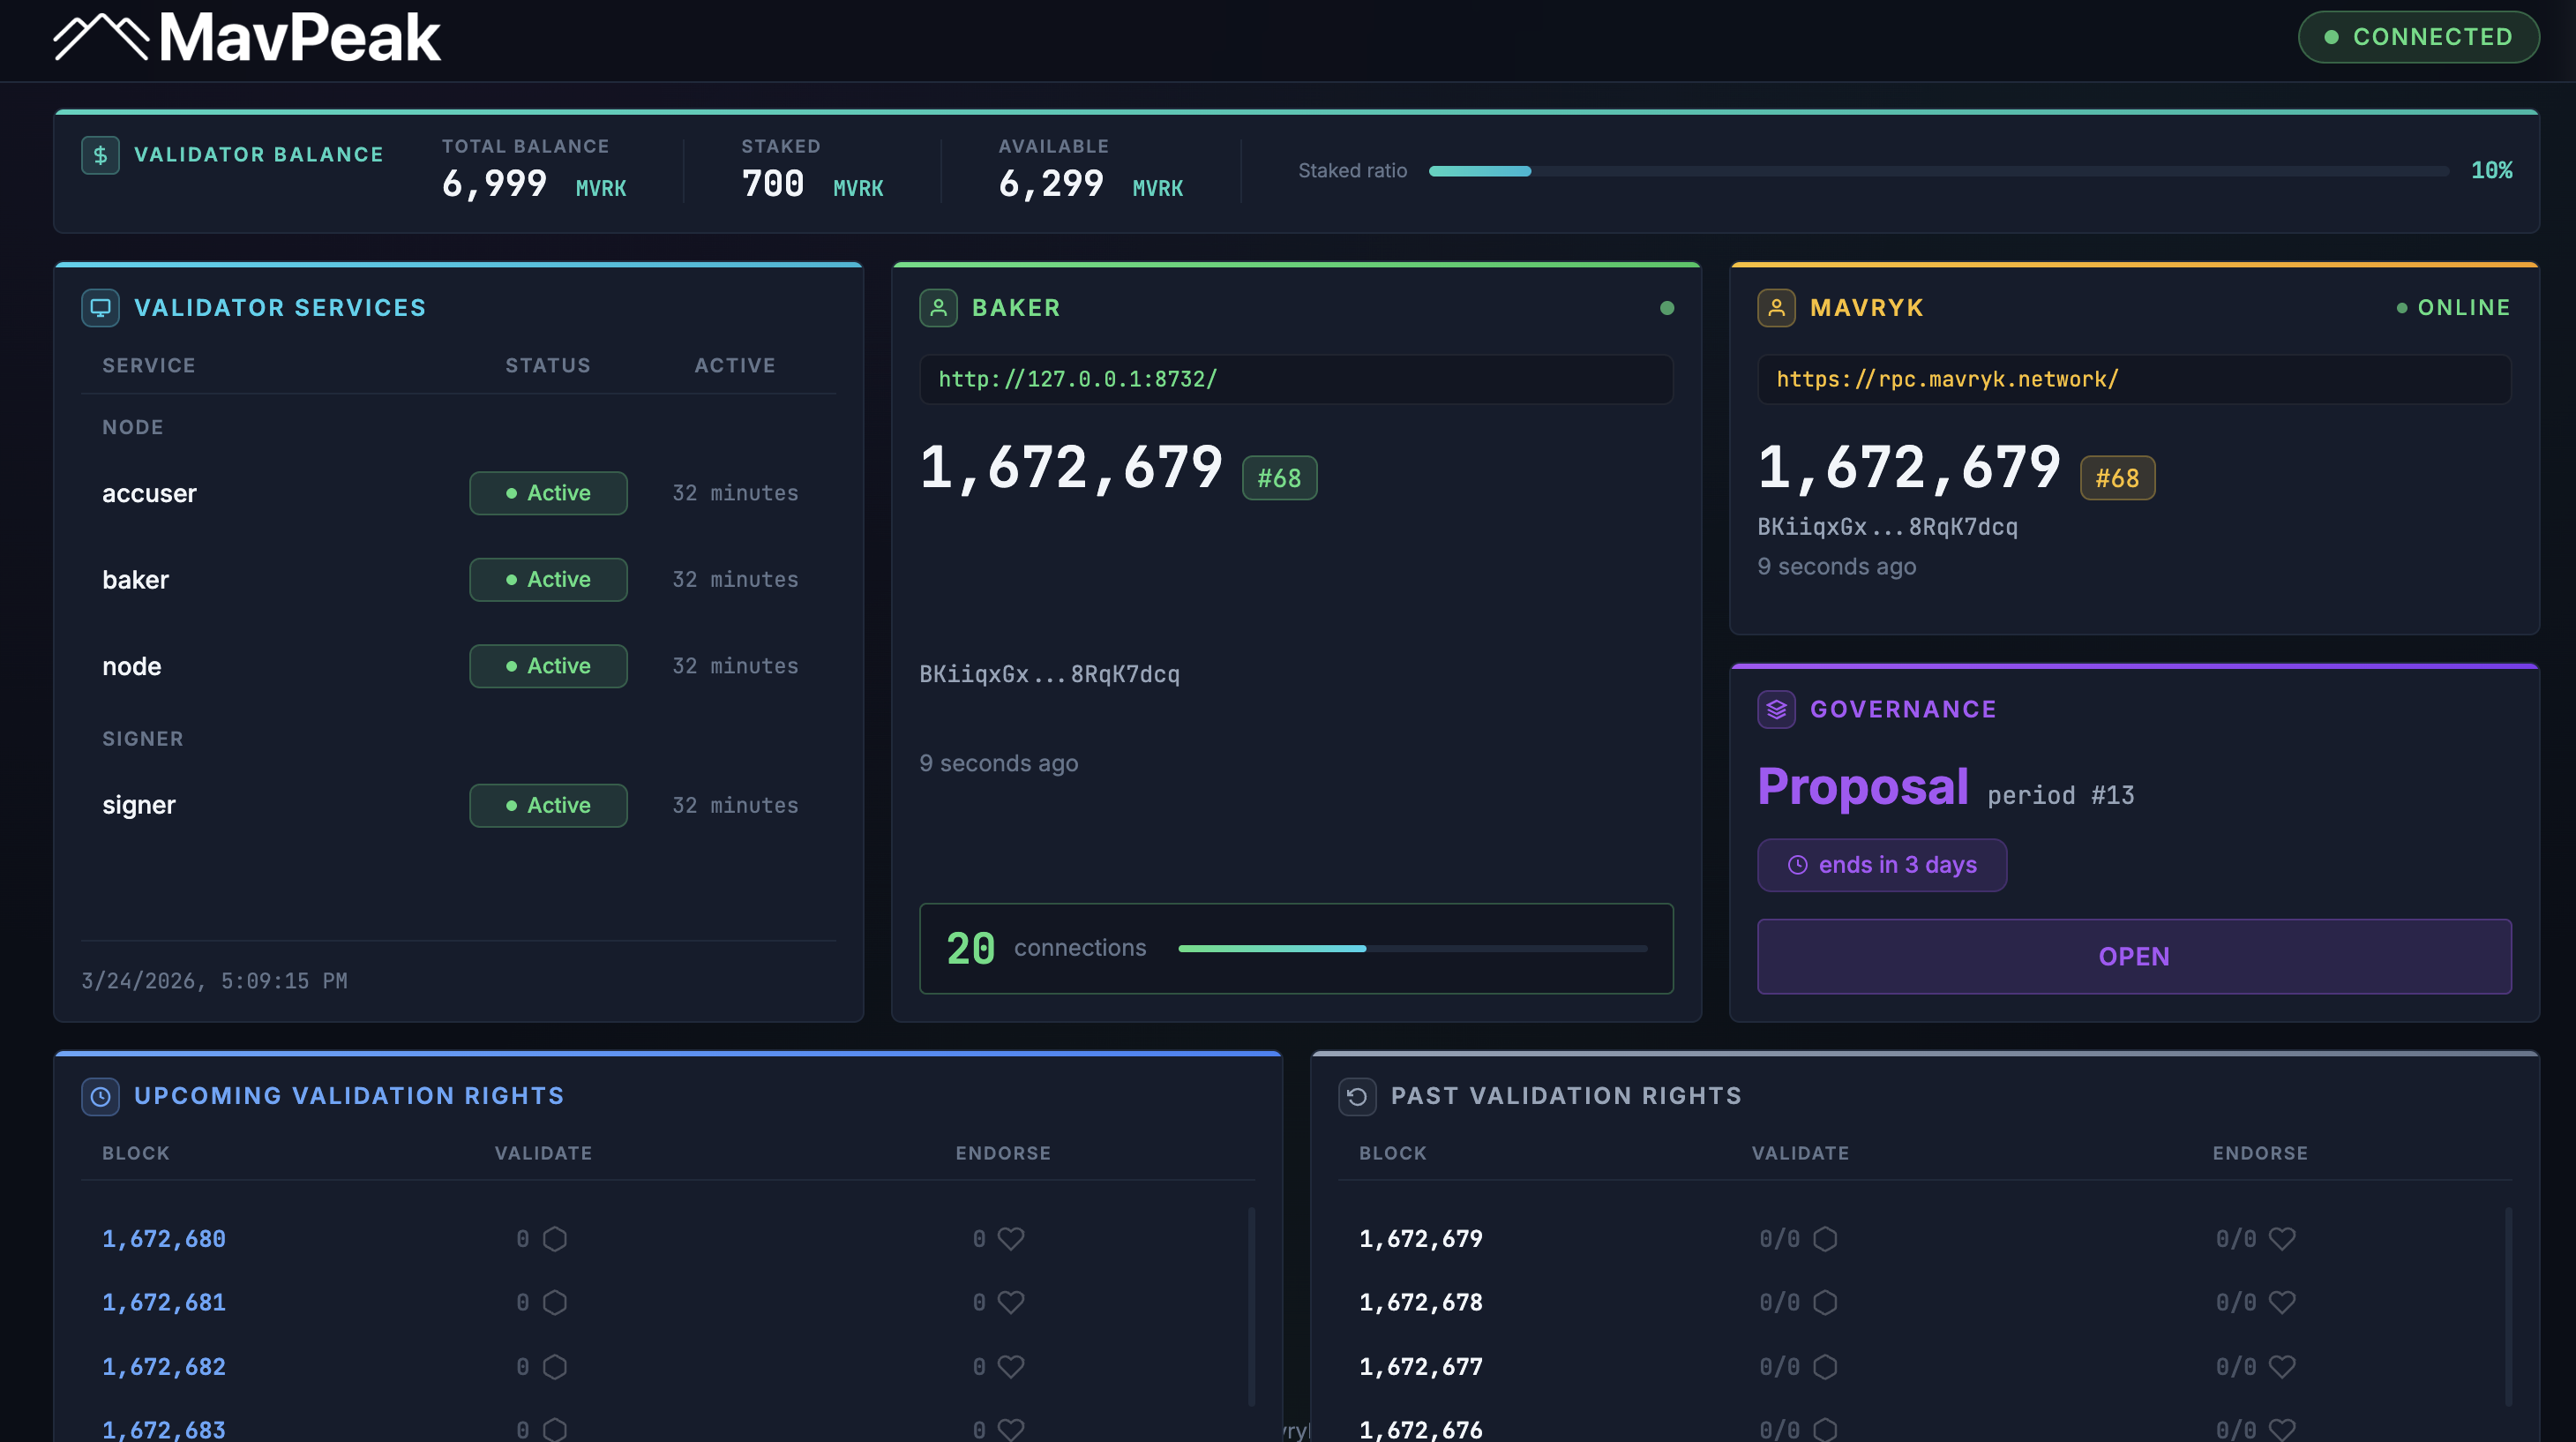Click the Baker connections progress bar
Image resolution: width=2576 pixels, height=1442 pixels.
pos(1412,948)
